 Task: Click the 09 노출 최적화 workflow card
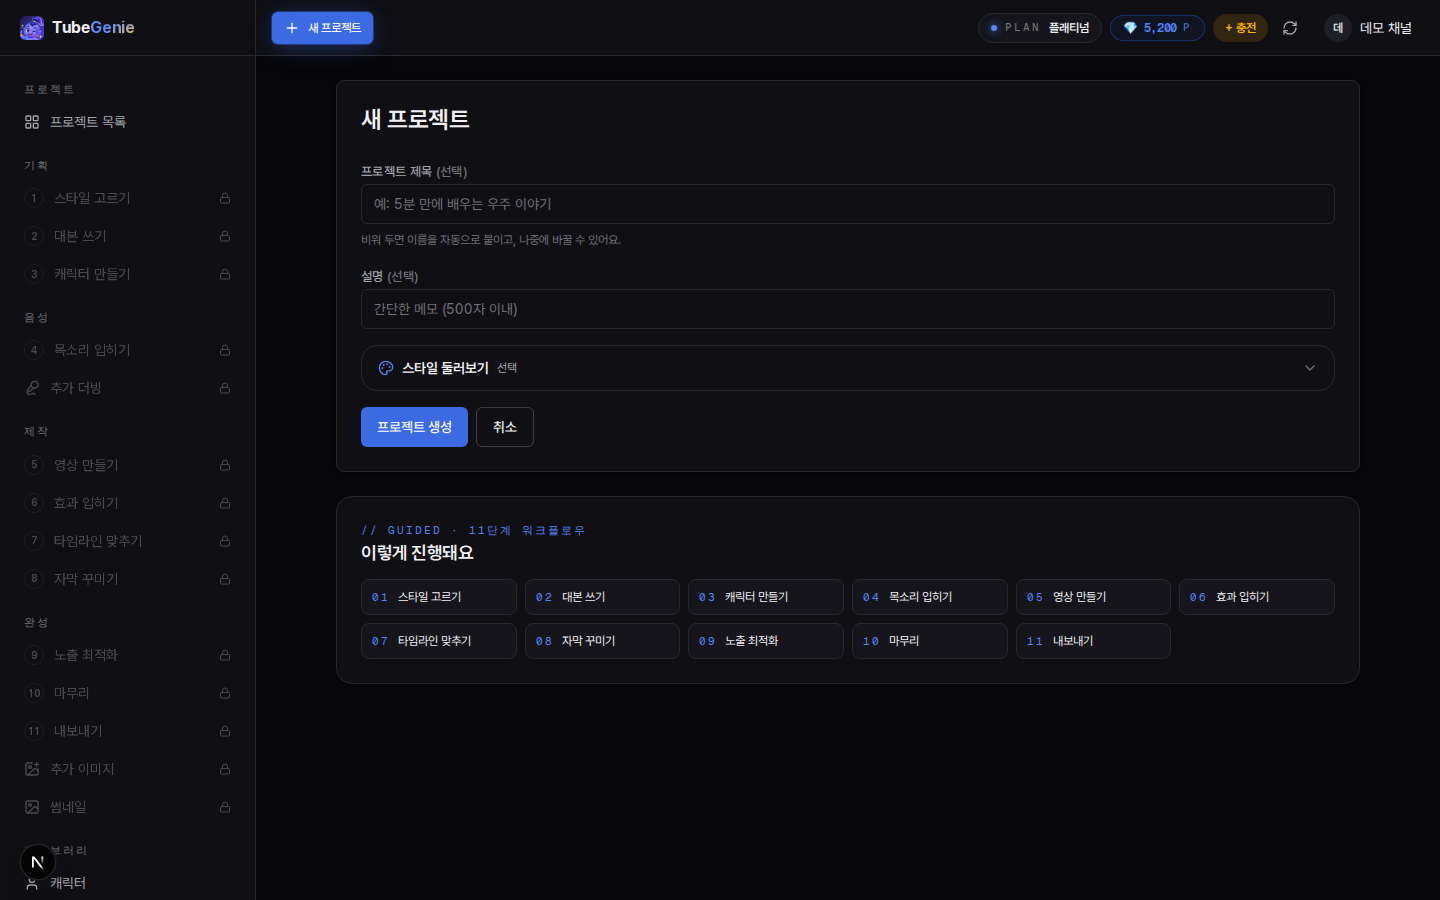(766, 641)
